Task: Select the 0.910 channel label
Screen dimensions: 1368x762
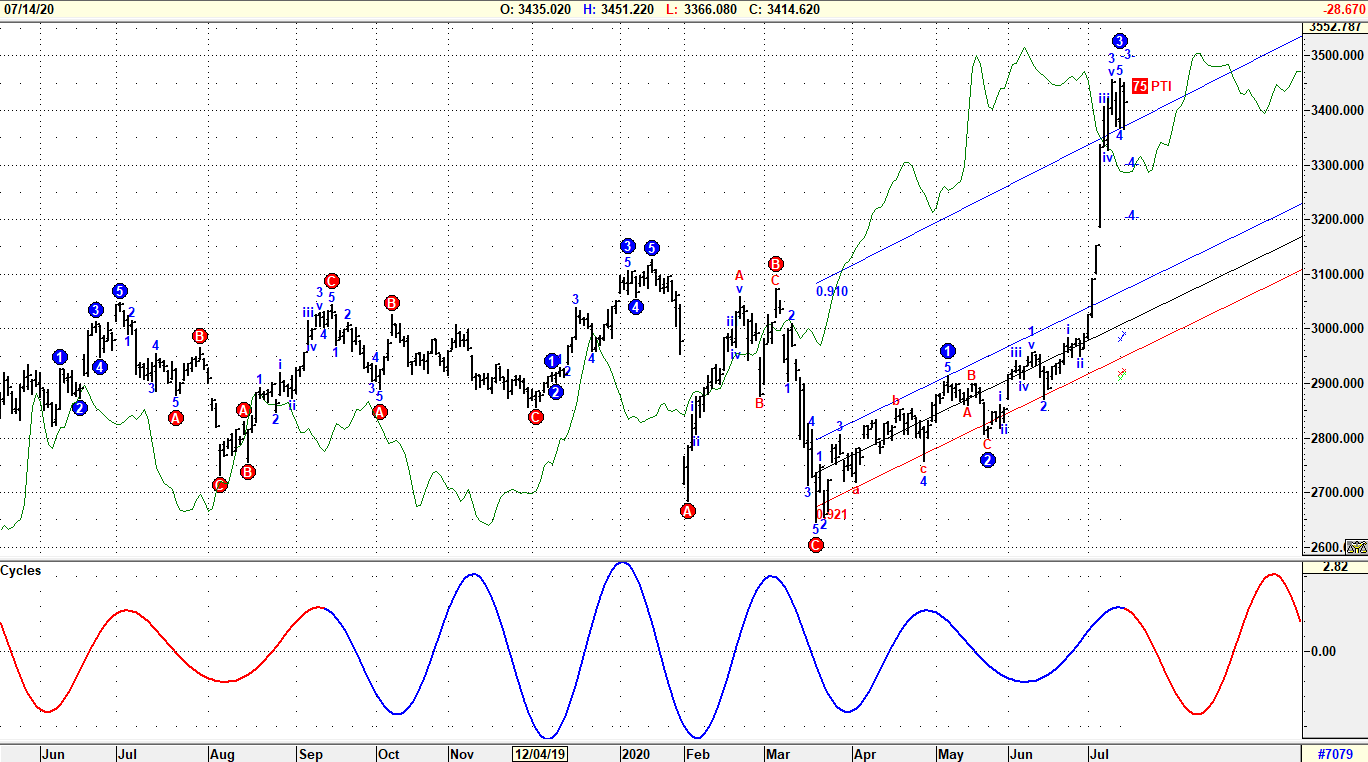Action: (832, 292)
